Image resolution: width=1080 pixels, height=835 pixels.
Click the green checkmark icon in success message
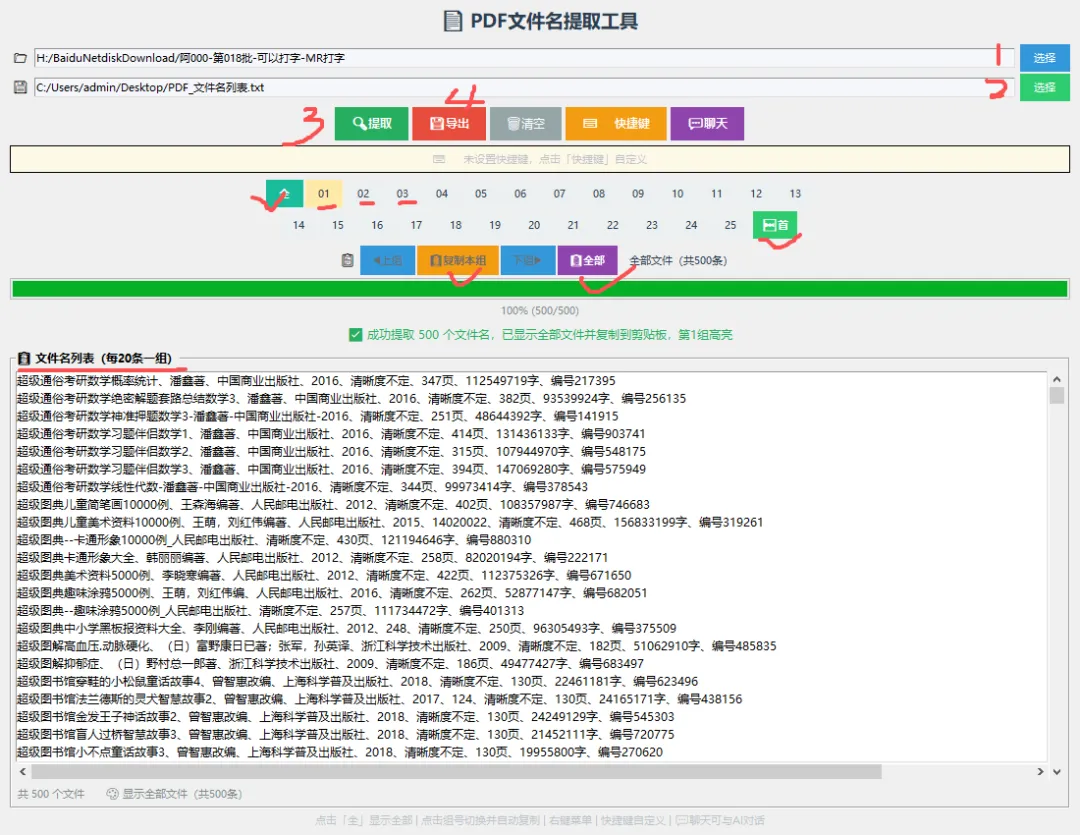click(x=355, y=335)
